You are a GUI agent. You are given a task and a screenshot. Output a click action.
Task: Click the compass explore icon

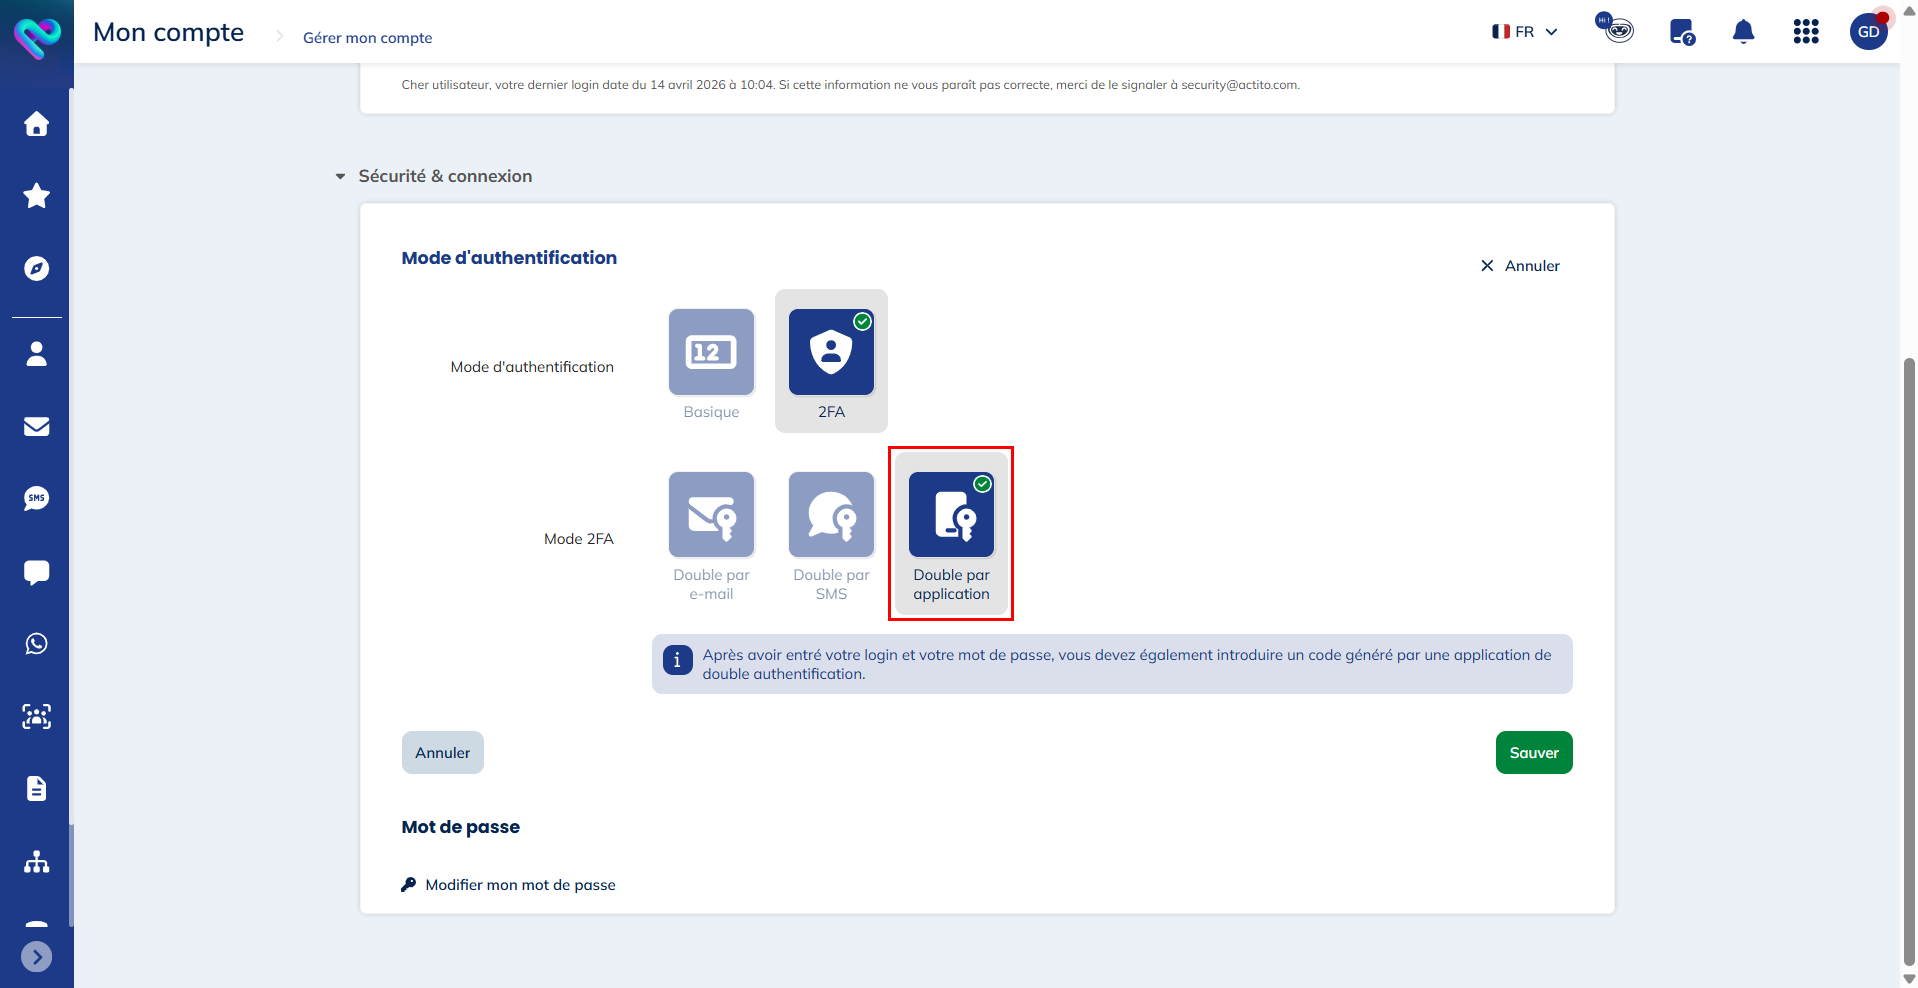click(x=37, y=268)
